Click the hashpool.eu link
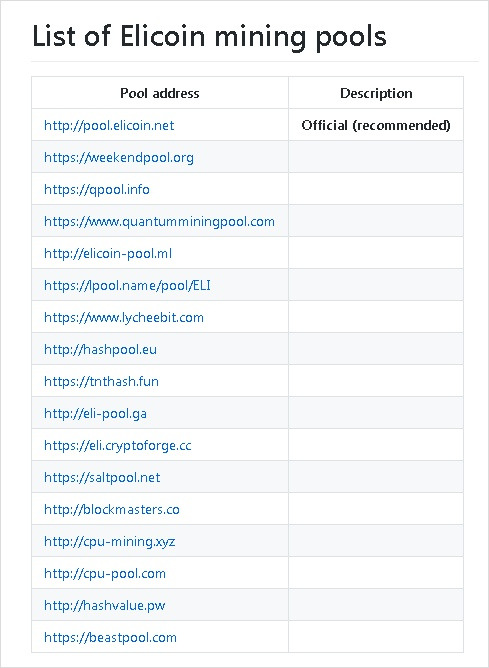489x668 pixels. tap(101, 349)
